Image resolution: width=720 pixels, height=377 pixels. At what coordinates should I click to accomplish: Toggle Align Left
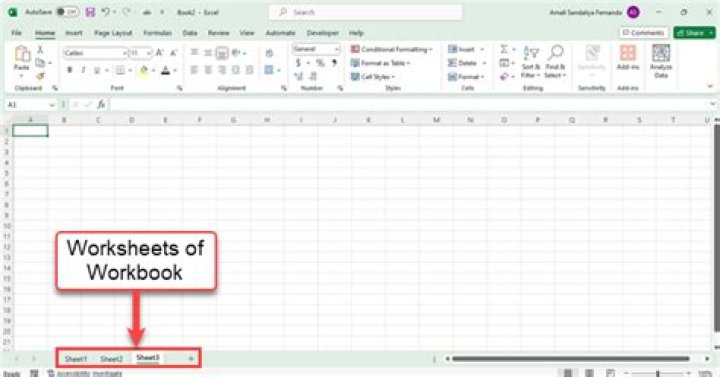tap(194, 70)
